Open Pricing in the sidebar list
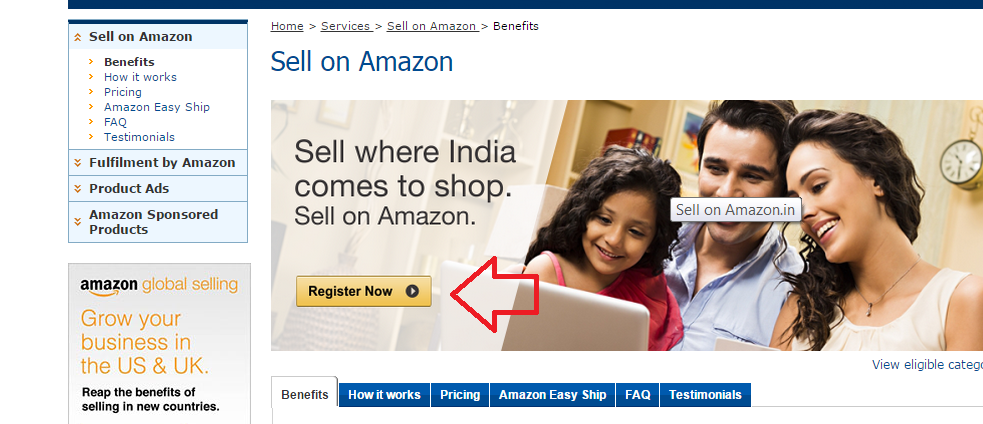Image resolution: width=983 pixels, height=424 pixels. tap(123, 92)
